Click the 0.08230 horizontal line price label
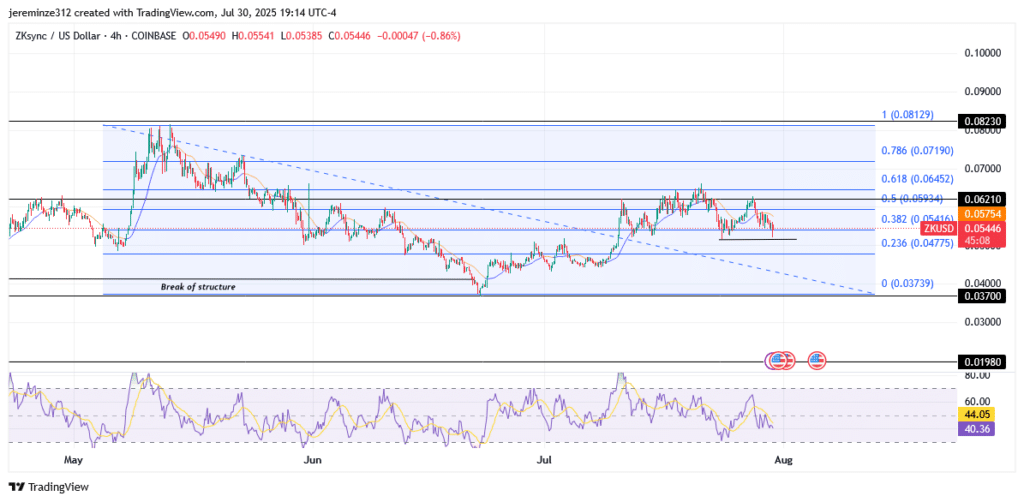Viewport: 1024px width, 502px height. tap(982, 121)
